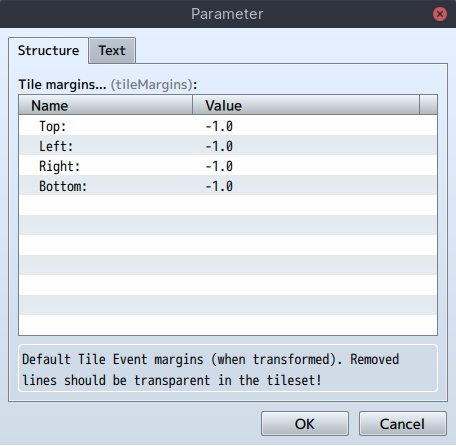The width and height of the screenshot is (456, 446).
Task: Click the description text about Tile Event margins
Action: coord(211,369)
